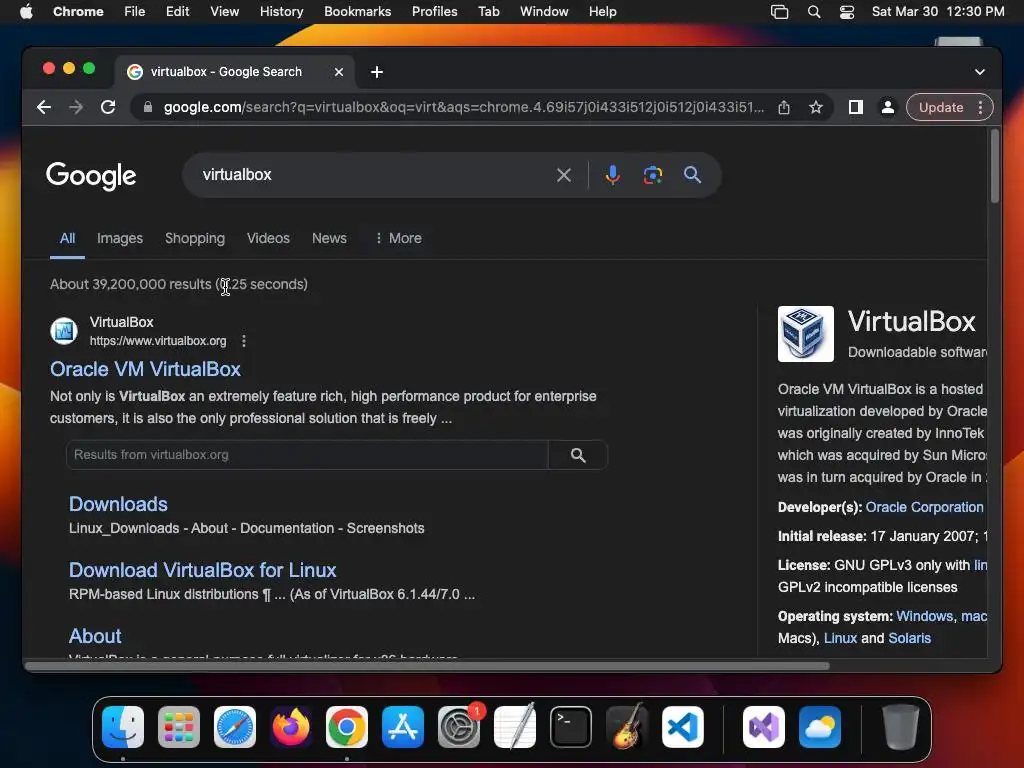The image size is (1024, 768).
Task: Switch to the Videos results tab
Action: [x=268, y=238]
